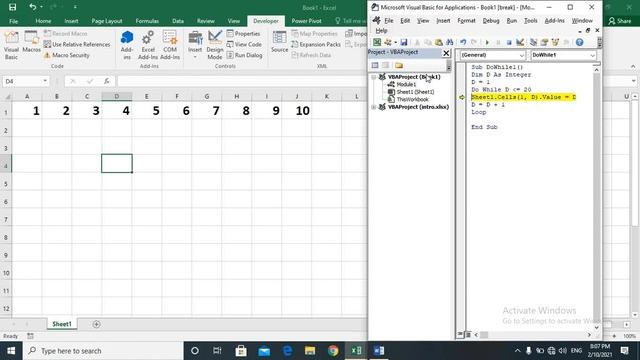
Task: Click Expansion Packs in XML group
Action: (316, 44)
